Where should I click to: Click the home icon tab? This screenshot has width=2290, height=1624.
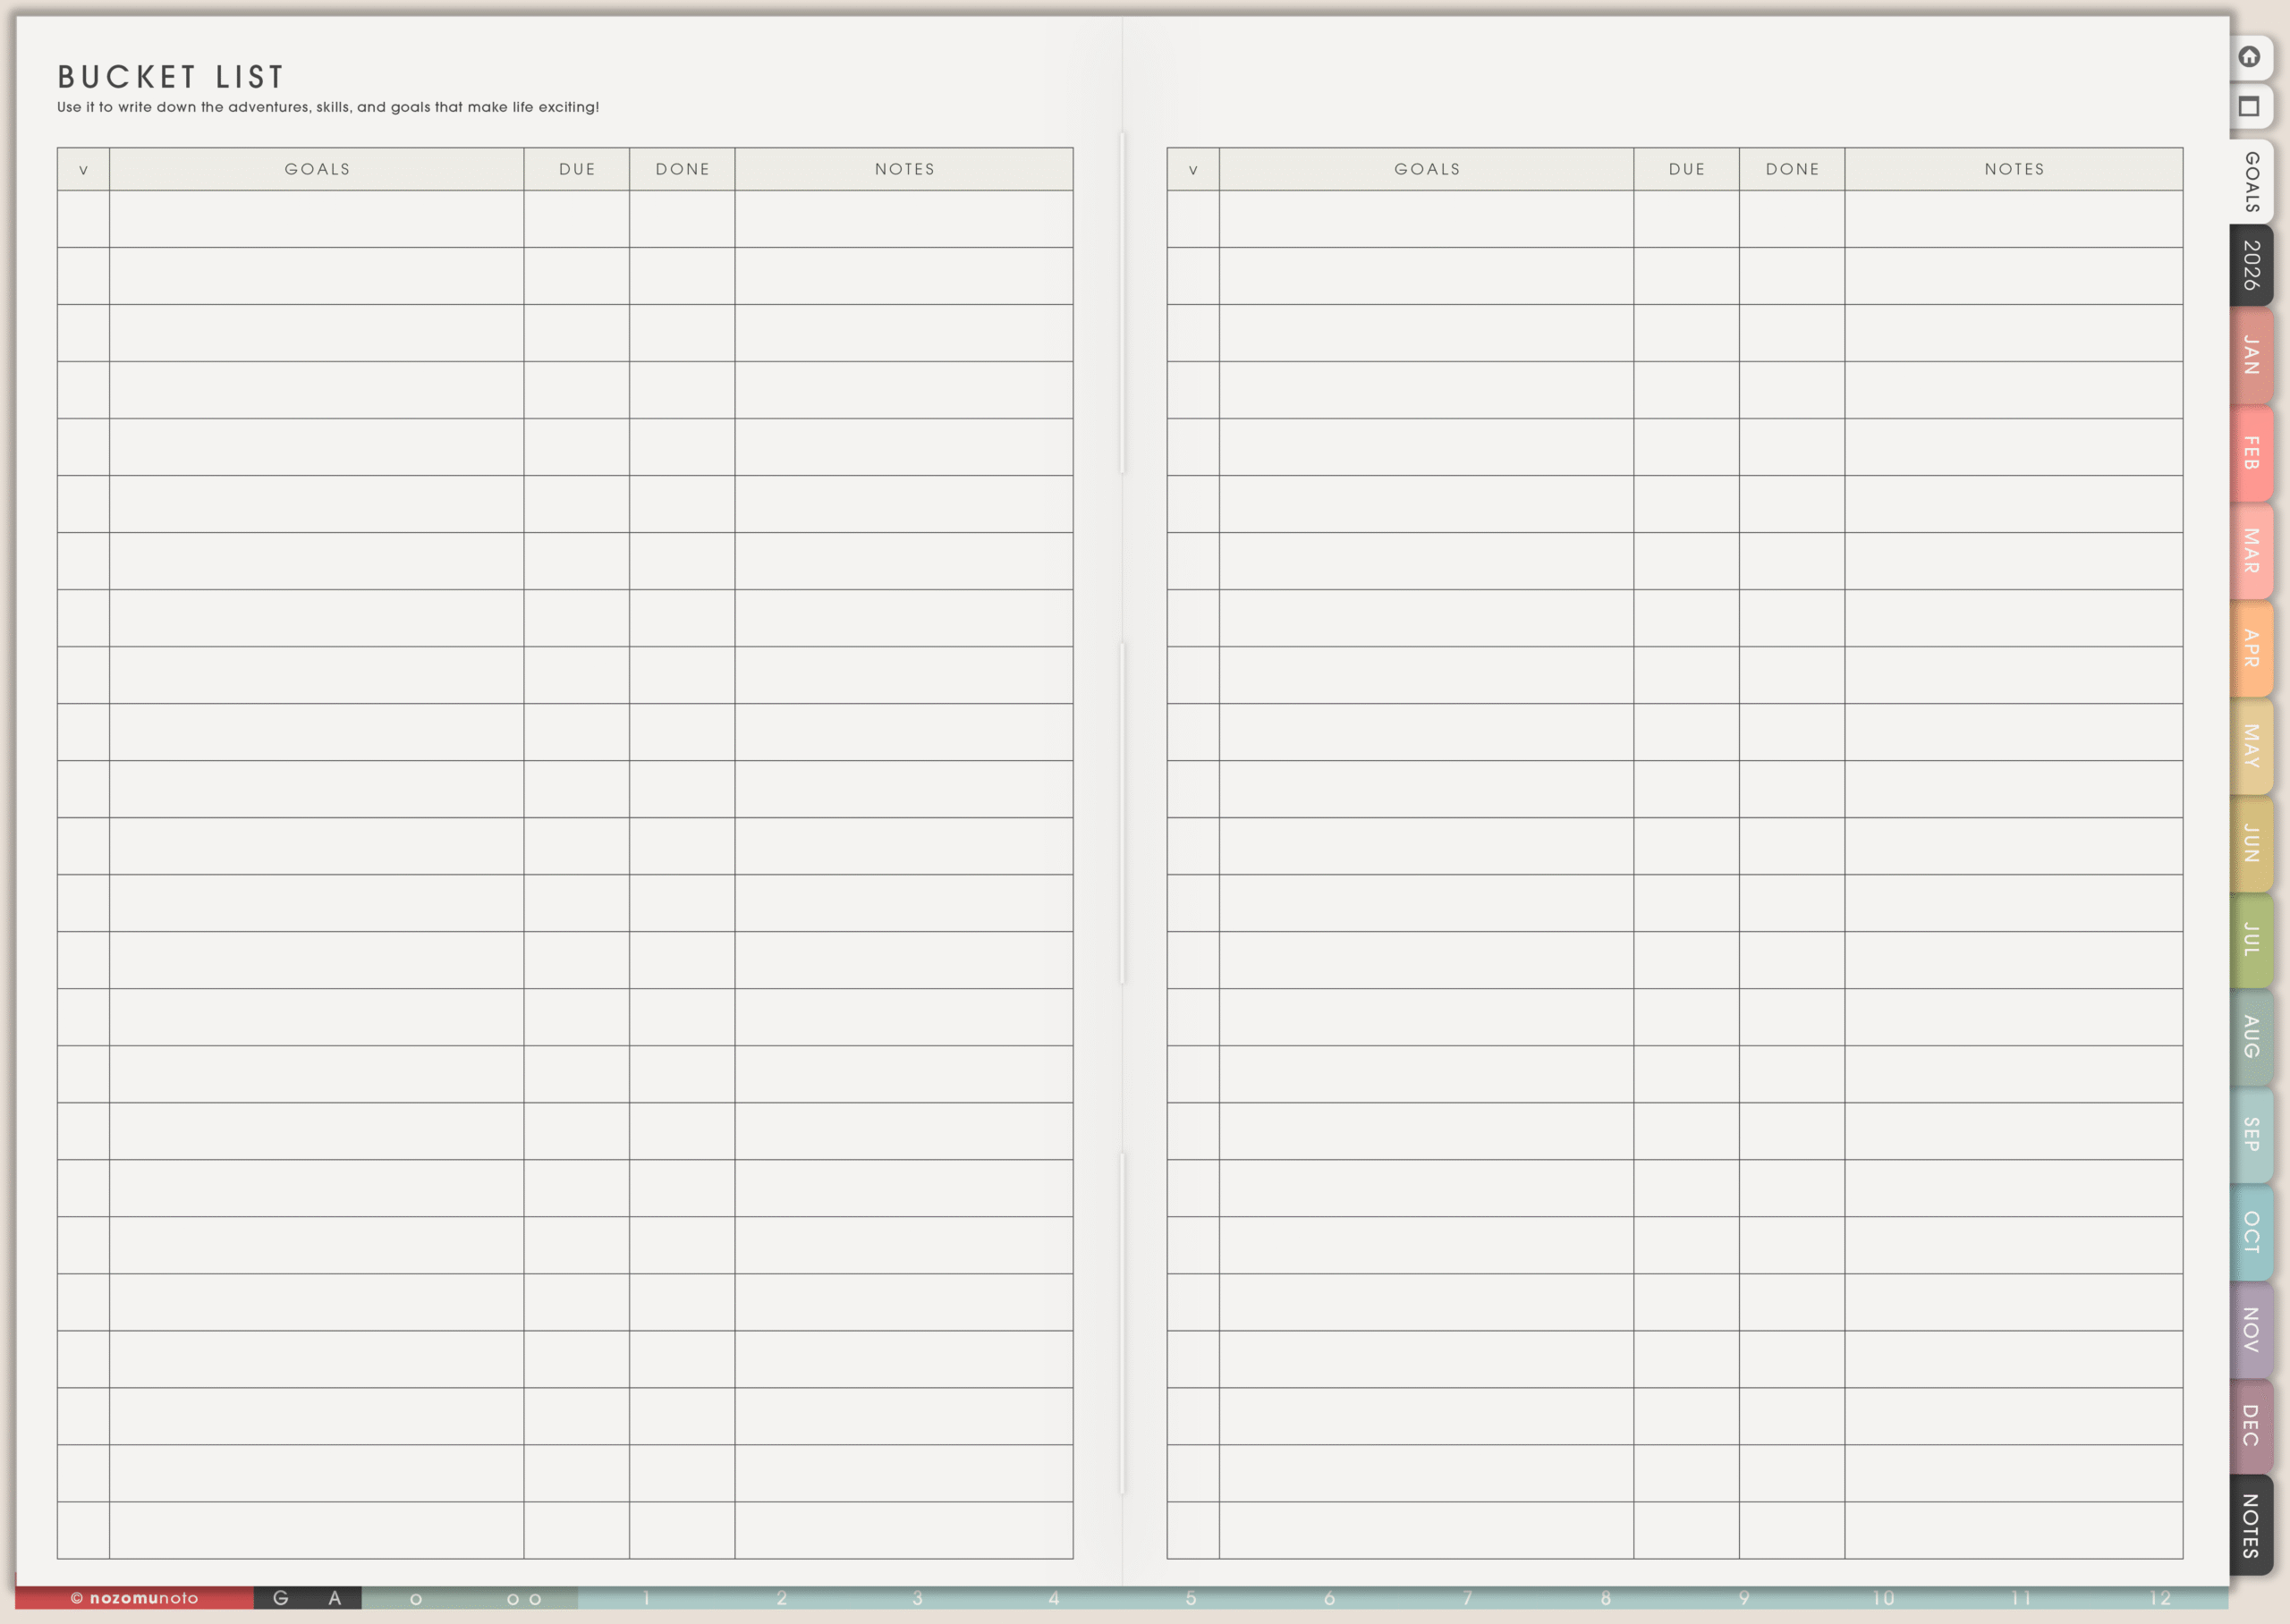(2249, 57)
